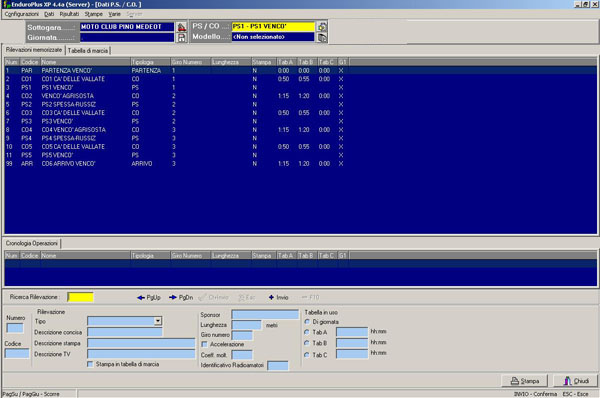Select row C04 VENCO' AGRISOSTA

point(300,130)
